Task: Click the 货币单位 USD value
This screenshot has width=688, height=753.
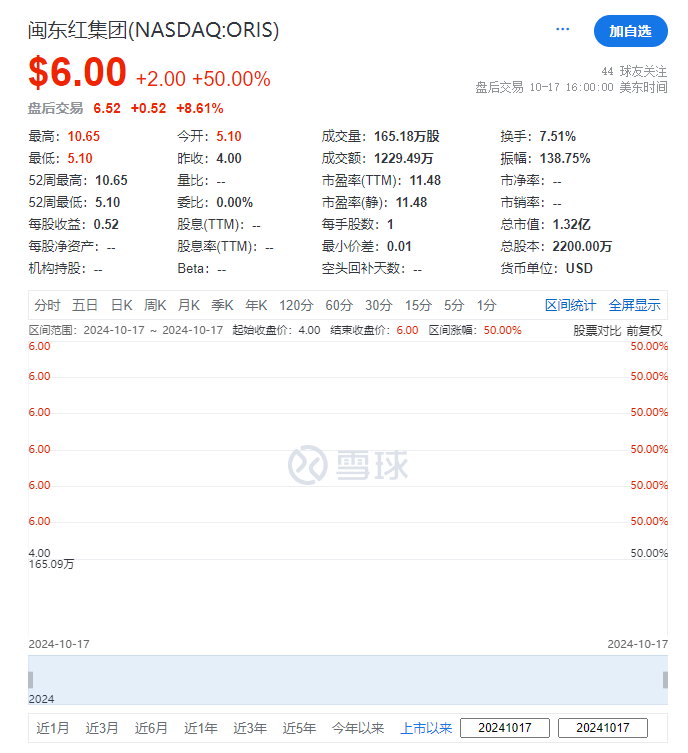Action: (579, 268)
